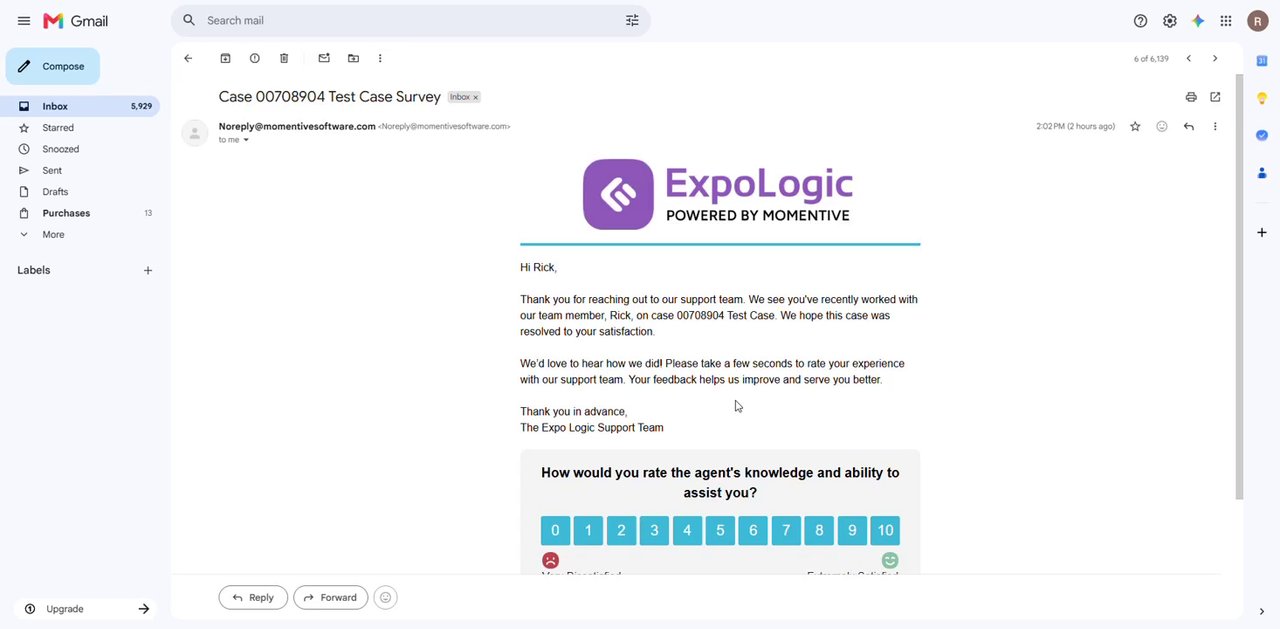Rate the agent 2
The image size is (1280, 629).
[621, 530]
